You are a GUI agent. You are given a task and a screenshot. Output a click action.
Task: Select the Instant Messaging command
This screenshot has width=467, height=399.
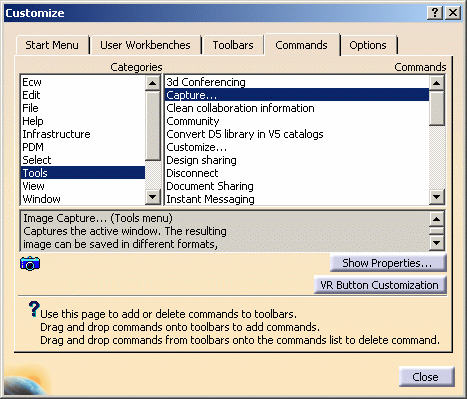(297, 199)
